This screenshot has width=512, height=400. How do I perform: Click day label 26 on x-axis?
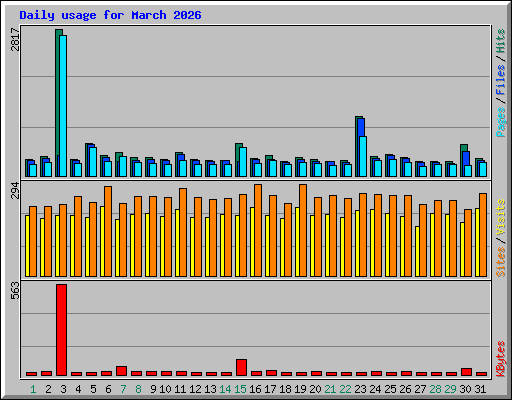pyautogui.click(x=405, y=389)
